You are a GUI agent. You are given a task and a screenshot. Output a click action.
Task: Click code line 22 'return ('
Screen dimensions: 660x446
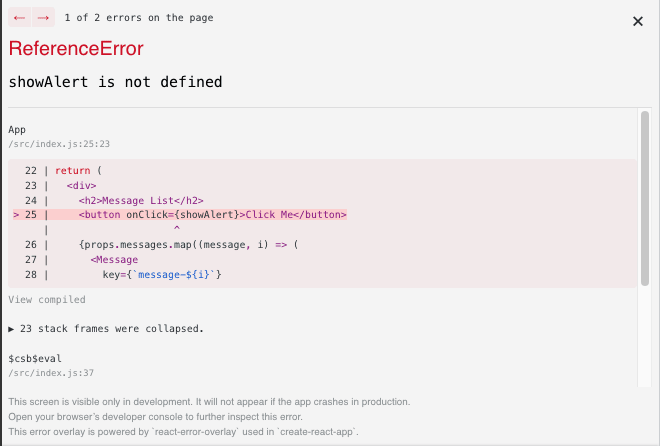point(78,170)
